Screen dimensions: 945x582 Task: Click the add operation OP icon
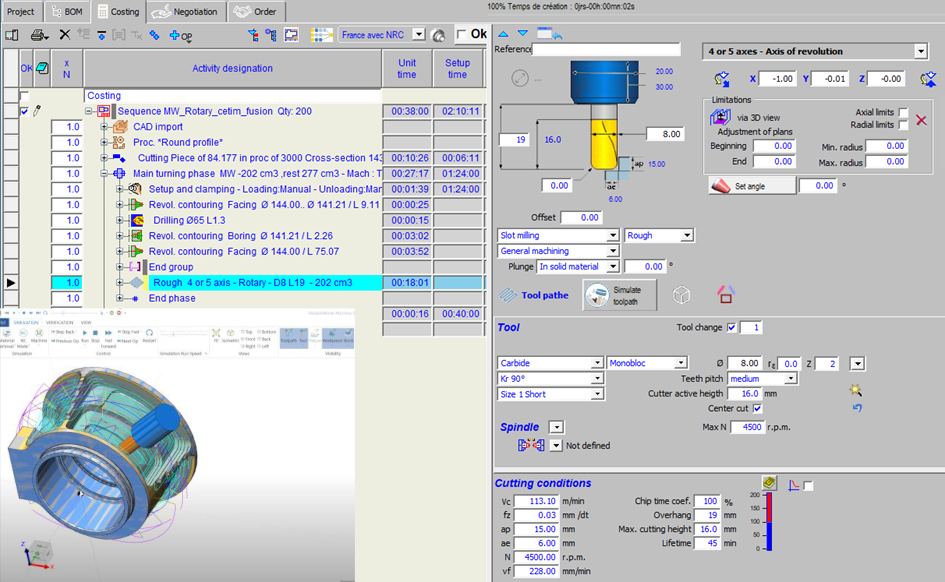coord(180,35)
